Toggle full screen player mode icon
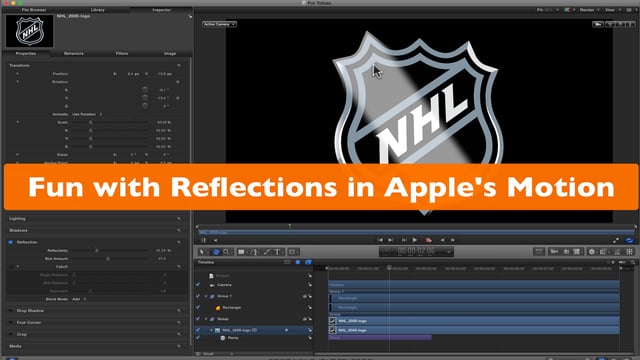 616,240
